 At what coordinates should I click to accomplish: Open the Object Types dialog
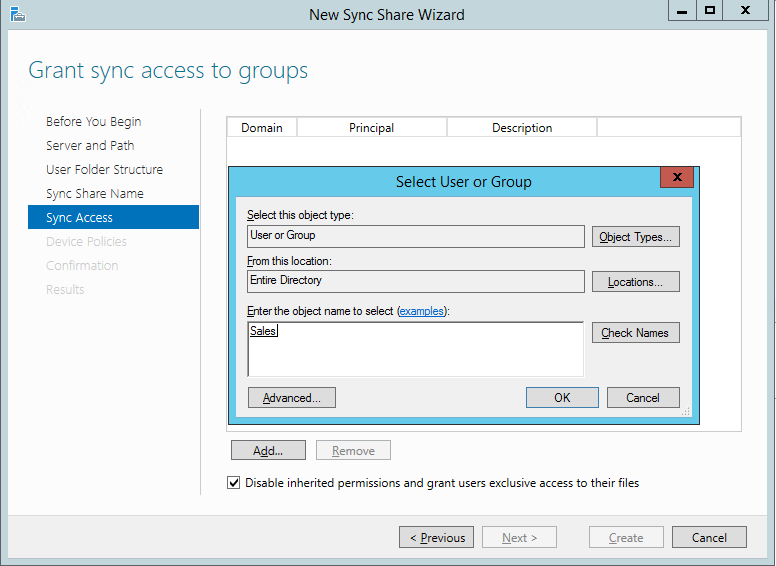(x=635, y=237)
